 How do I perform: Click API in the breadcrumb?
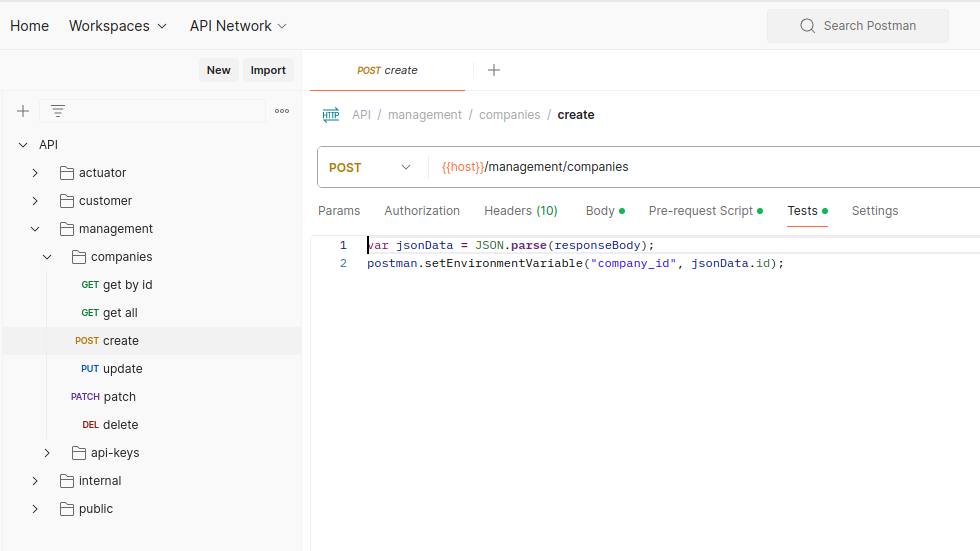tap(361, 115)
